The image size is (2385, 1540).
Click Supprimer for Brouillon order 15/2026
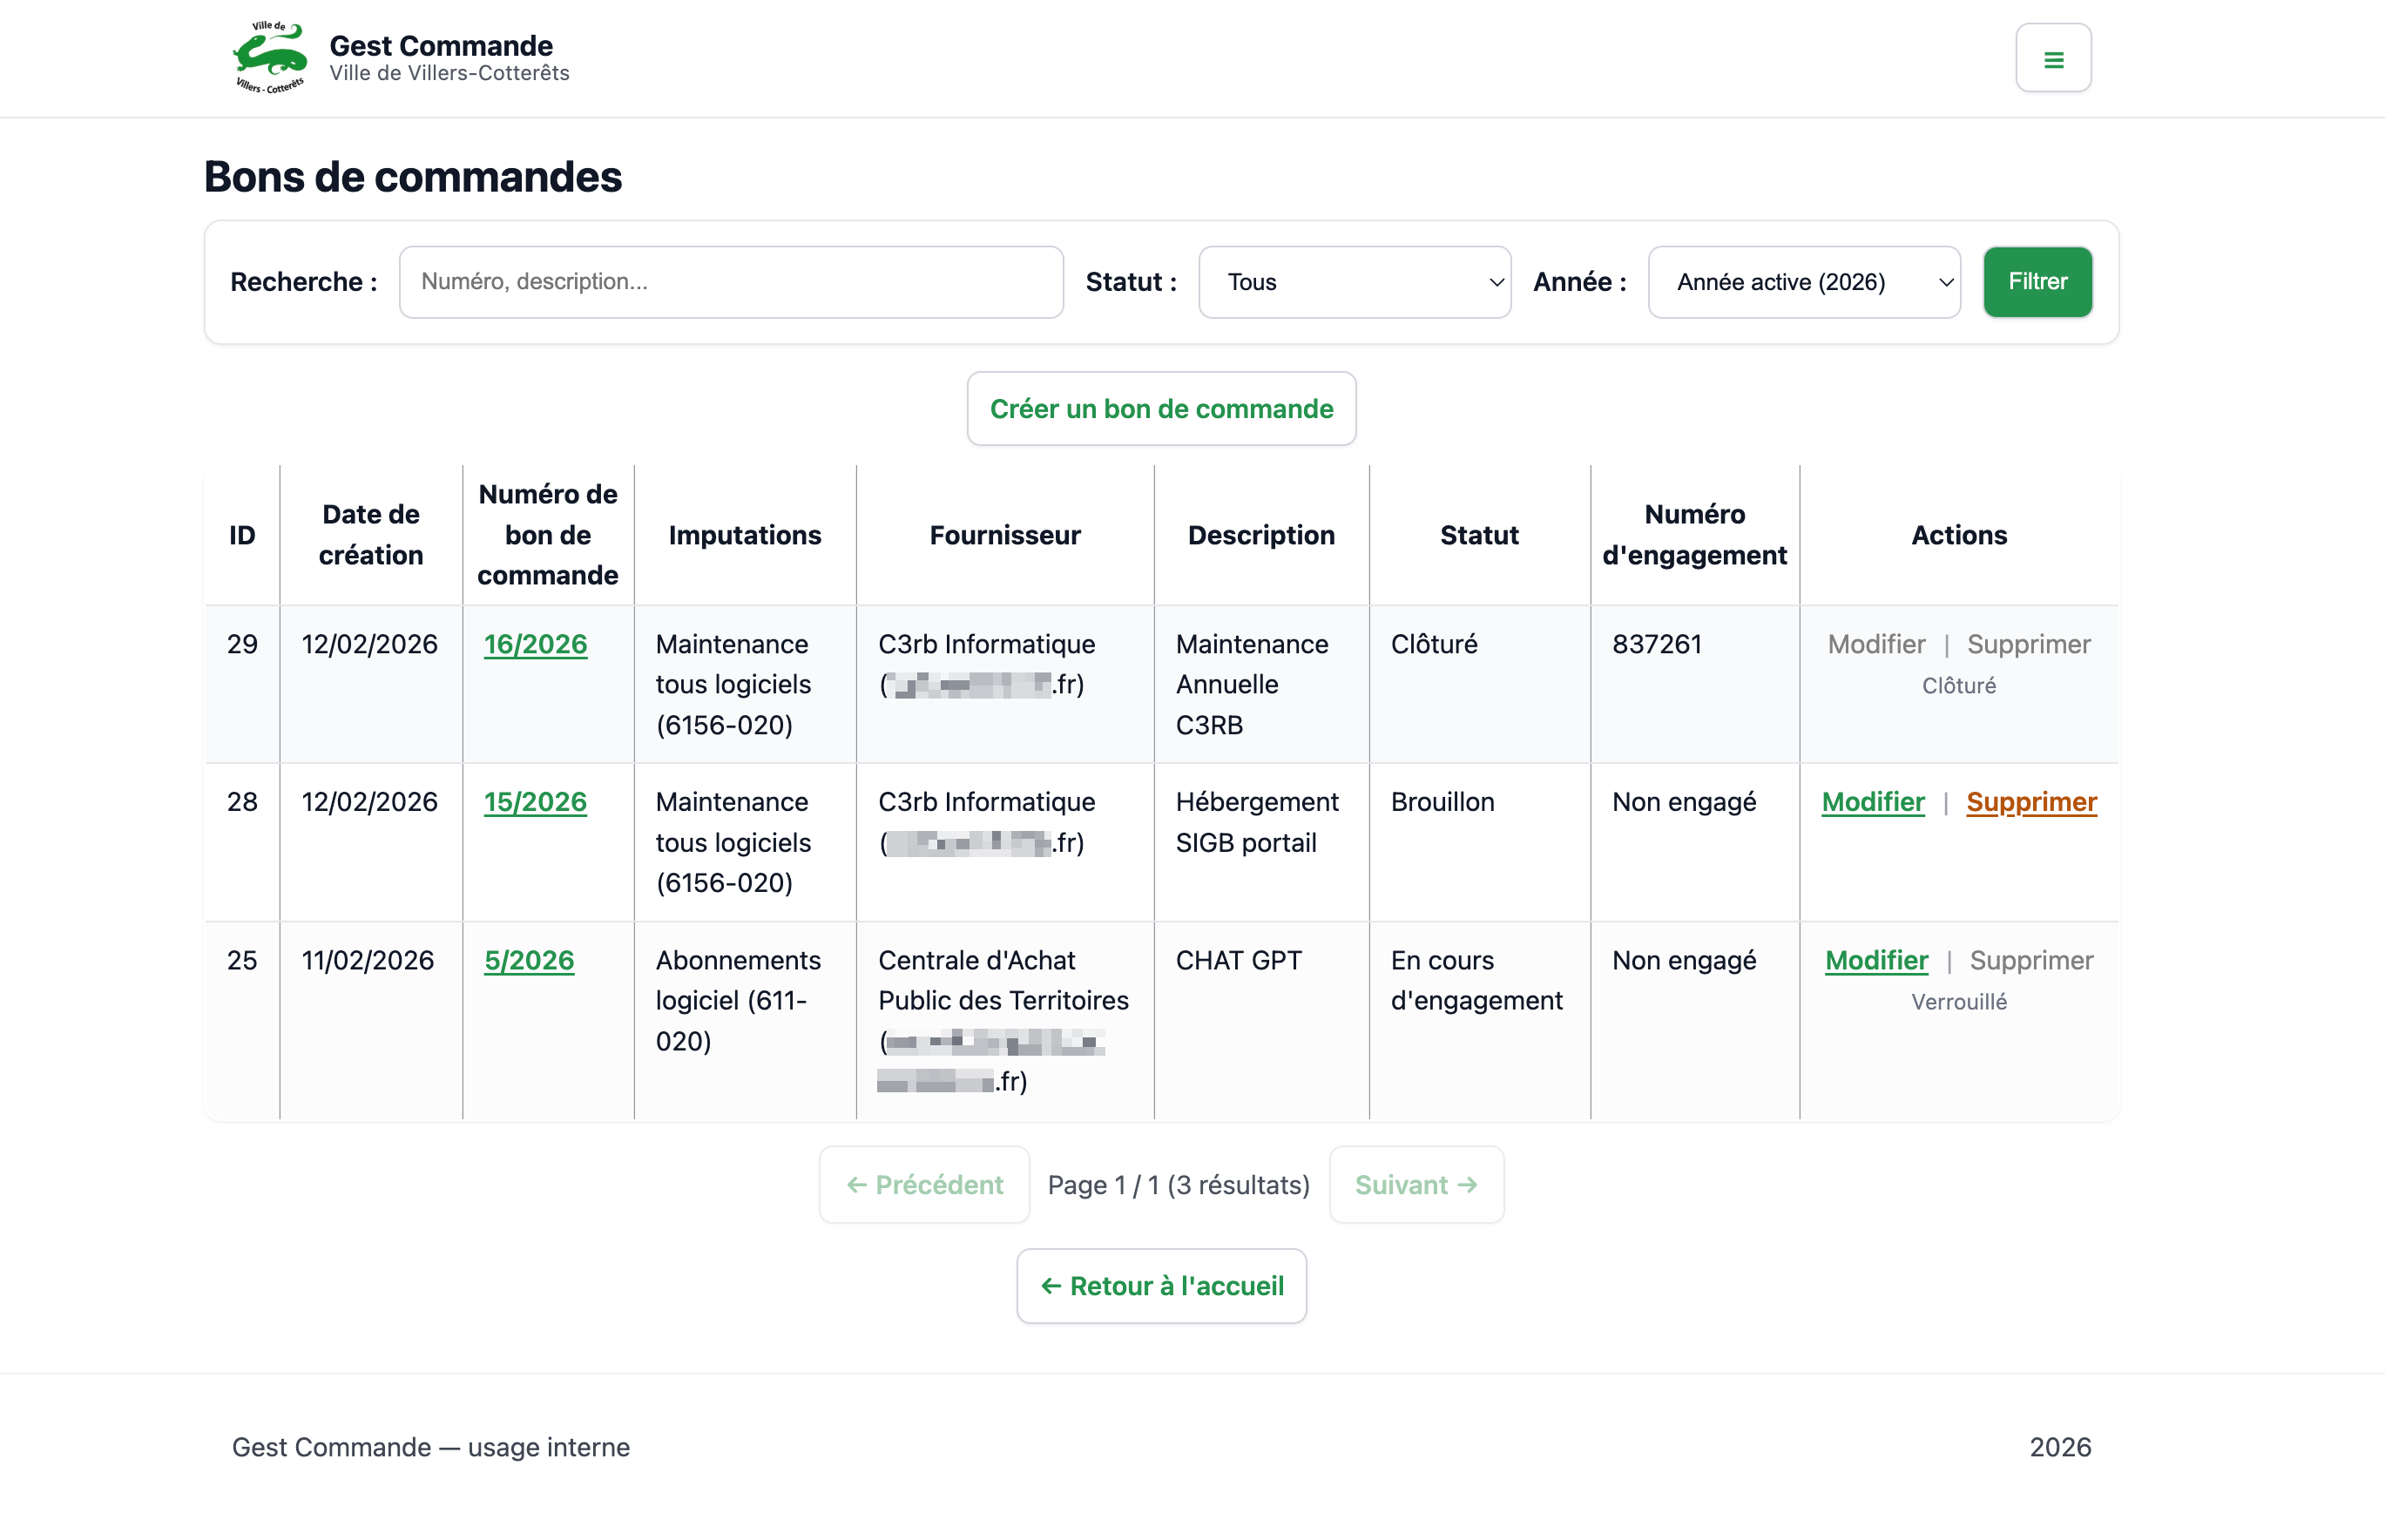click(x=2030, y=802)
